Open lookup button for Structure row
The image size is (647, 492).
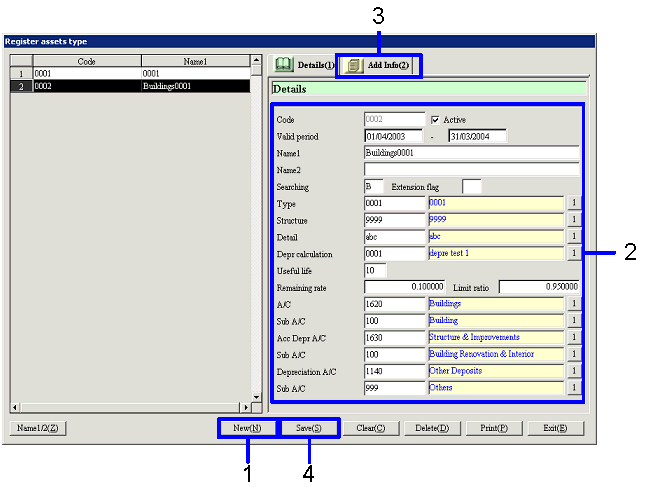574,220
